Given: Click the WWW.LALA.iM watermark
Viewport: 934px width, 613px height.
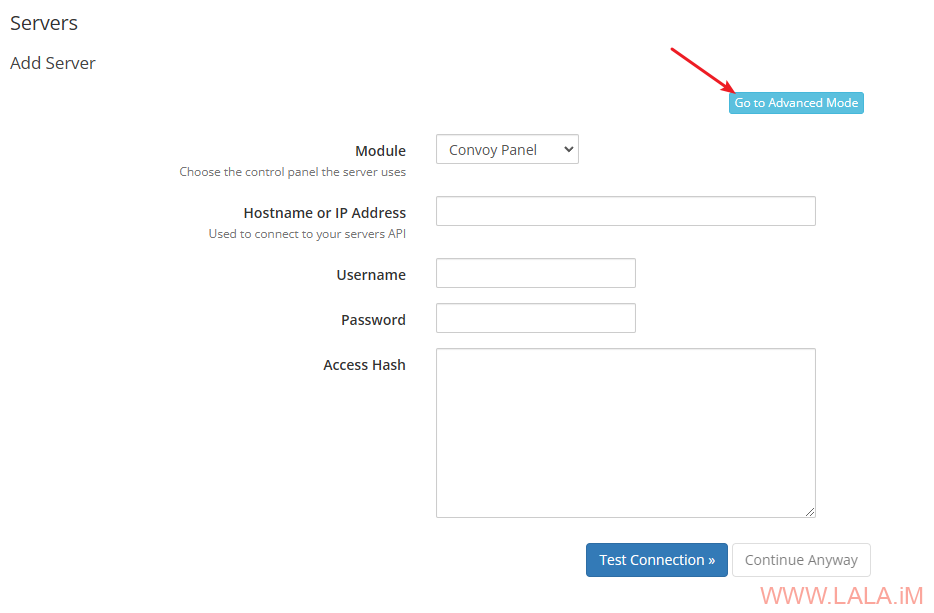Looking at the screenshot, I should [841, 596].
